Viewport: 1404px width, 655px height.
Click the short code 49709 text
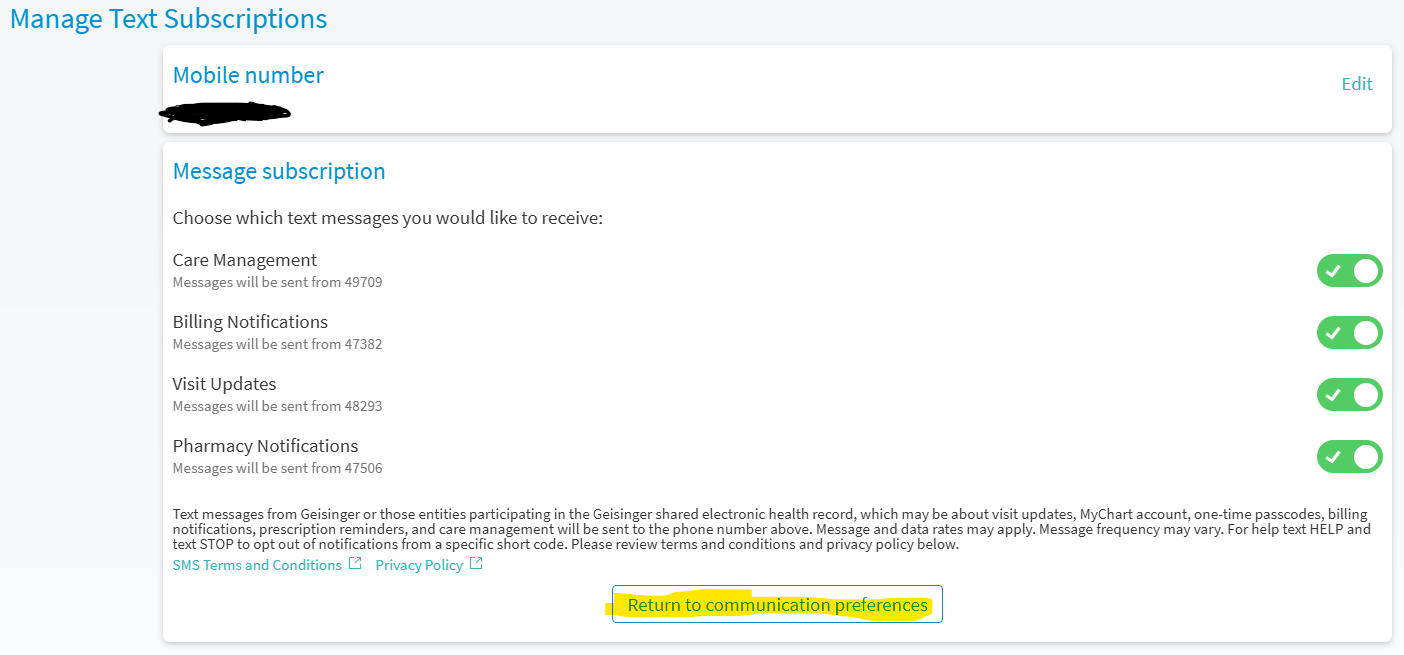tap(362, 283)
